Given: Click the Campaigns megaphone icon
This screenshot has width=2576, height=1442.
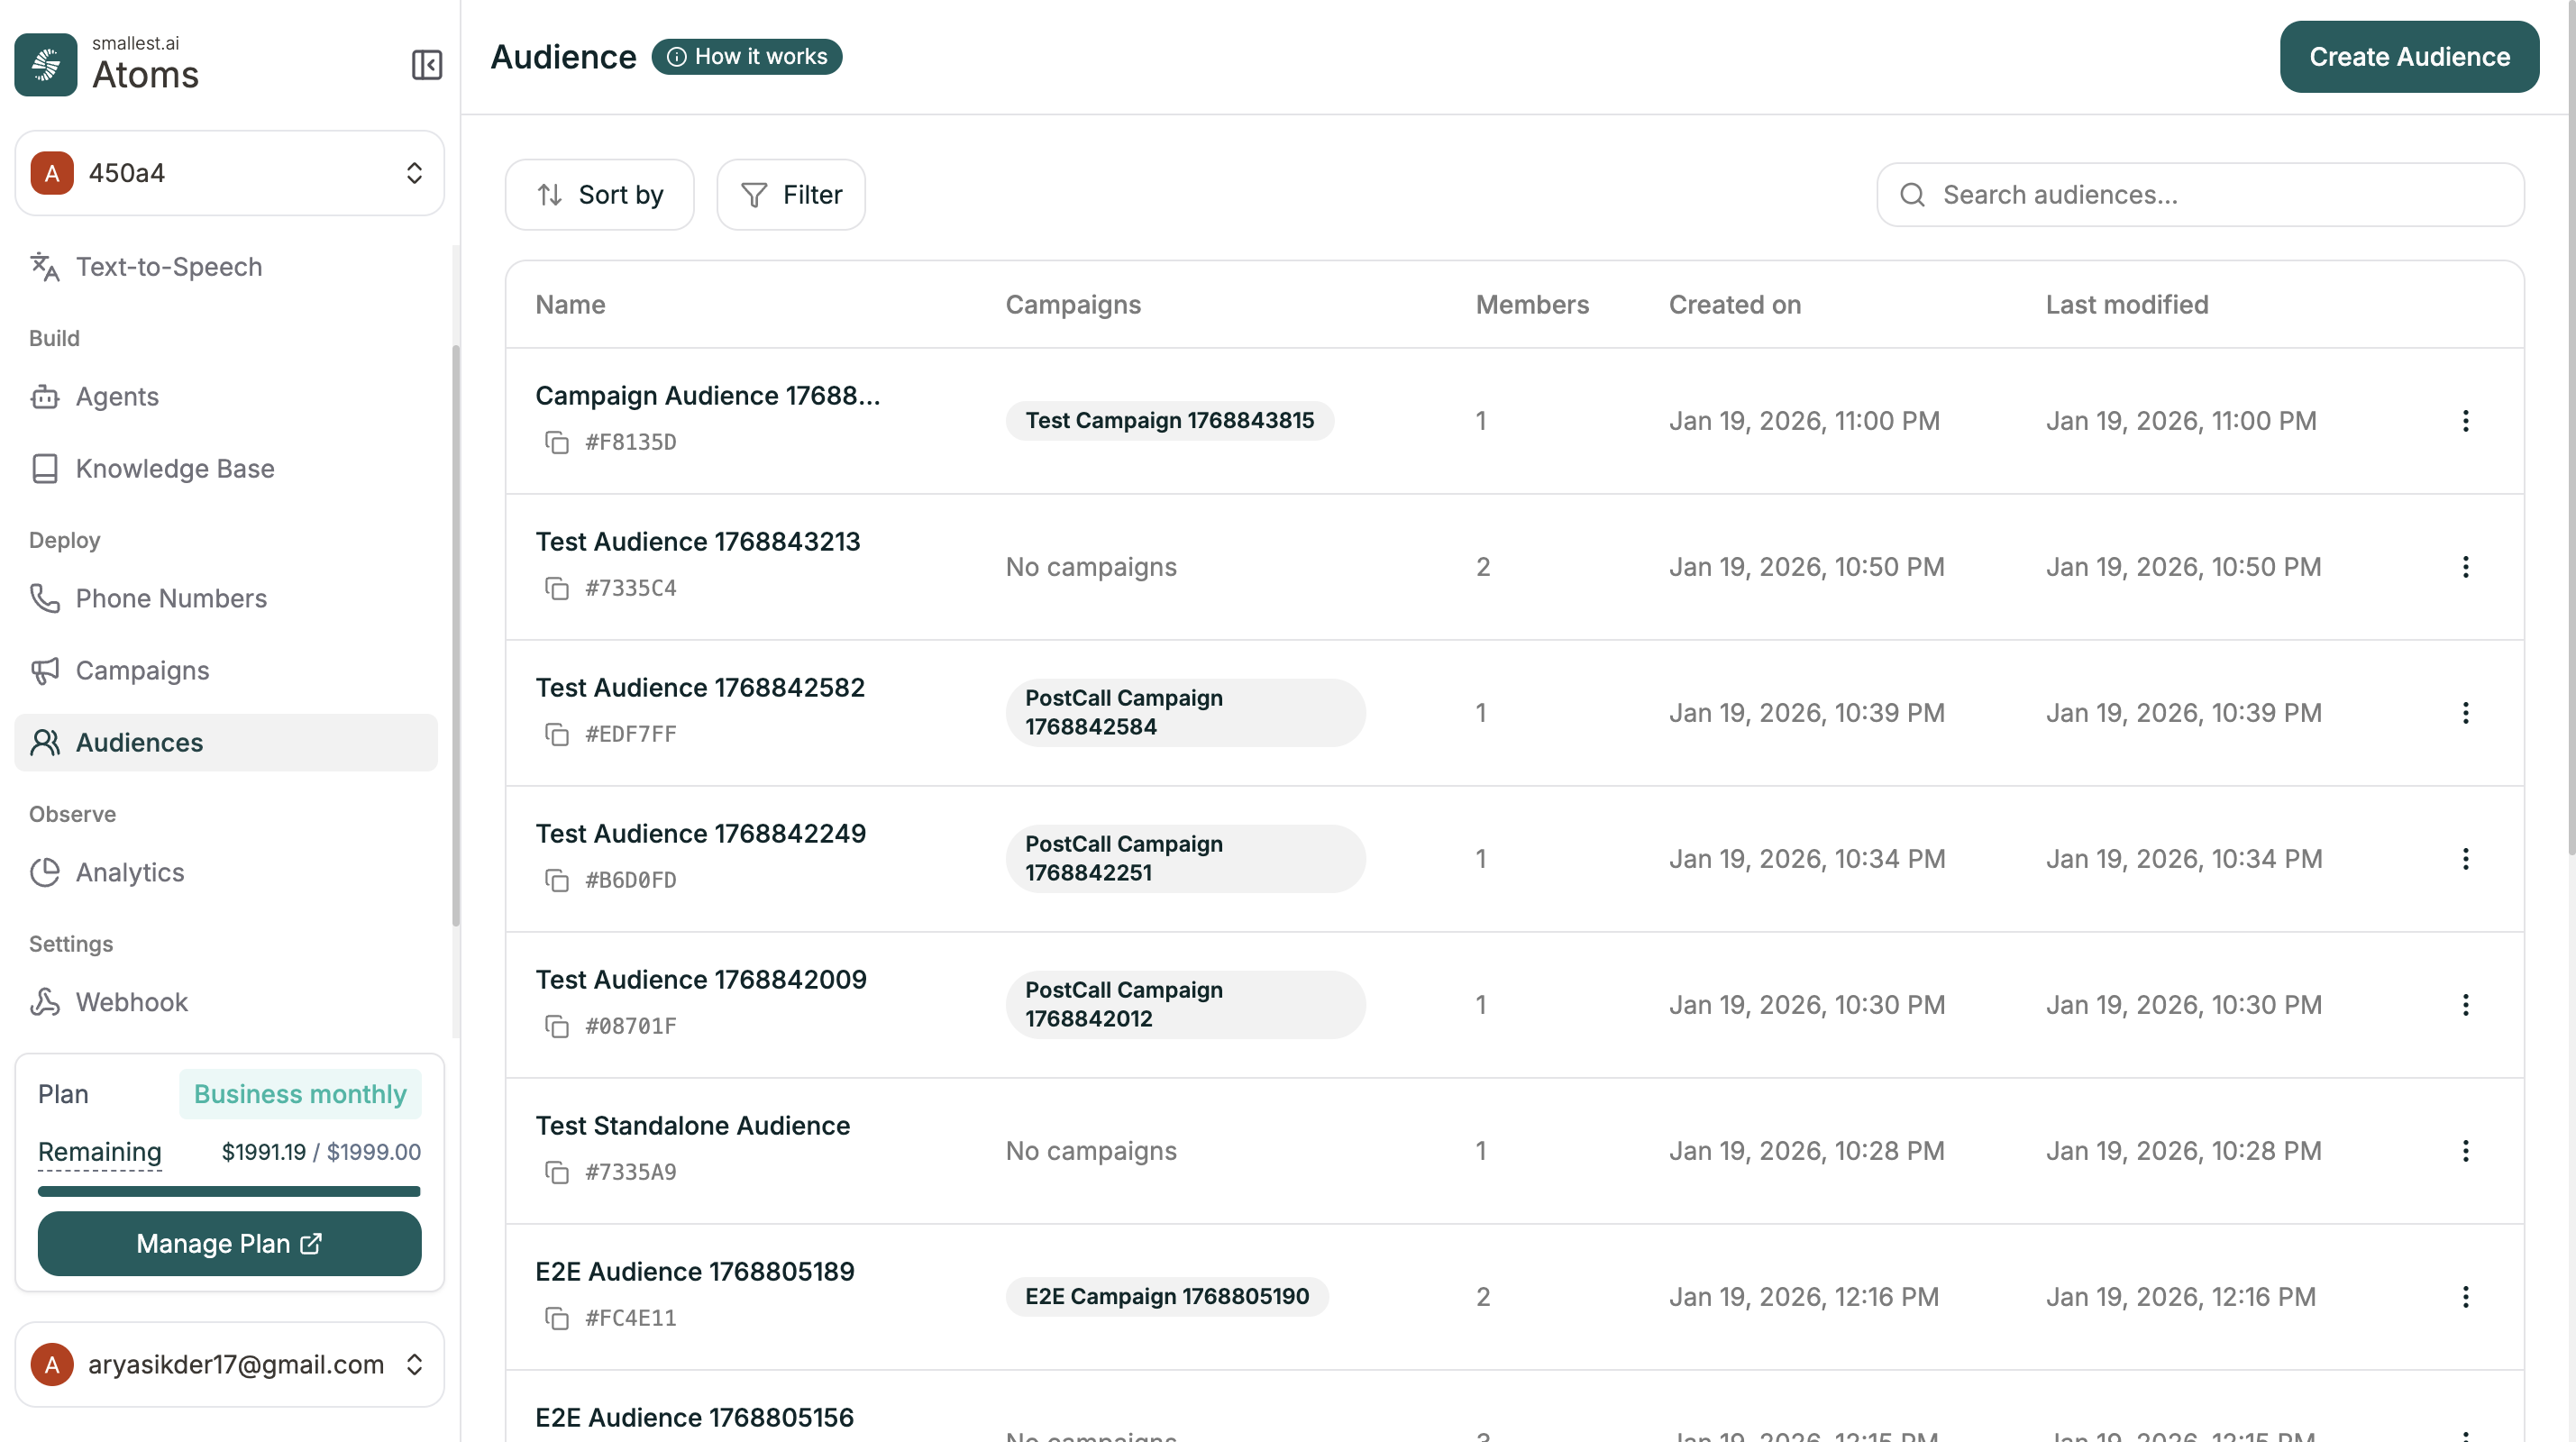Looking at the screenshot, I should click(44, 670).
